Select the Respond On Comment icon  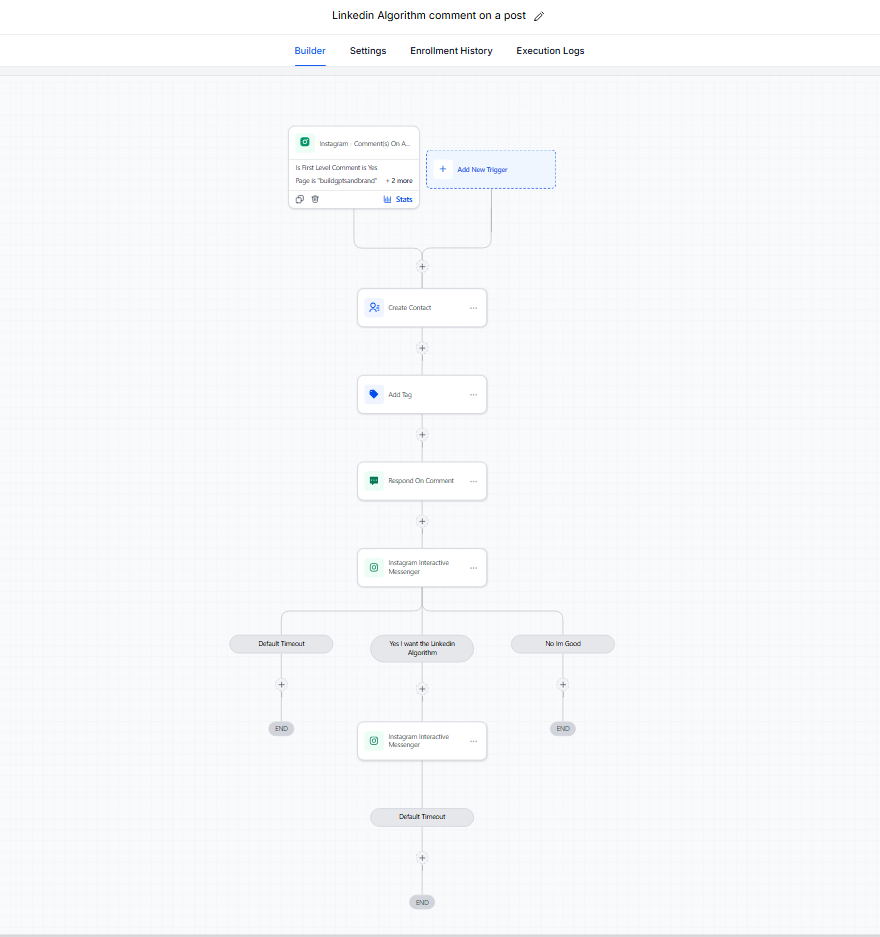pyautogui.click(x=374, y=481)
